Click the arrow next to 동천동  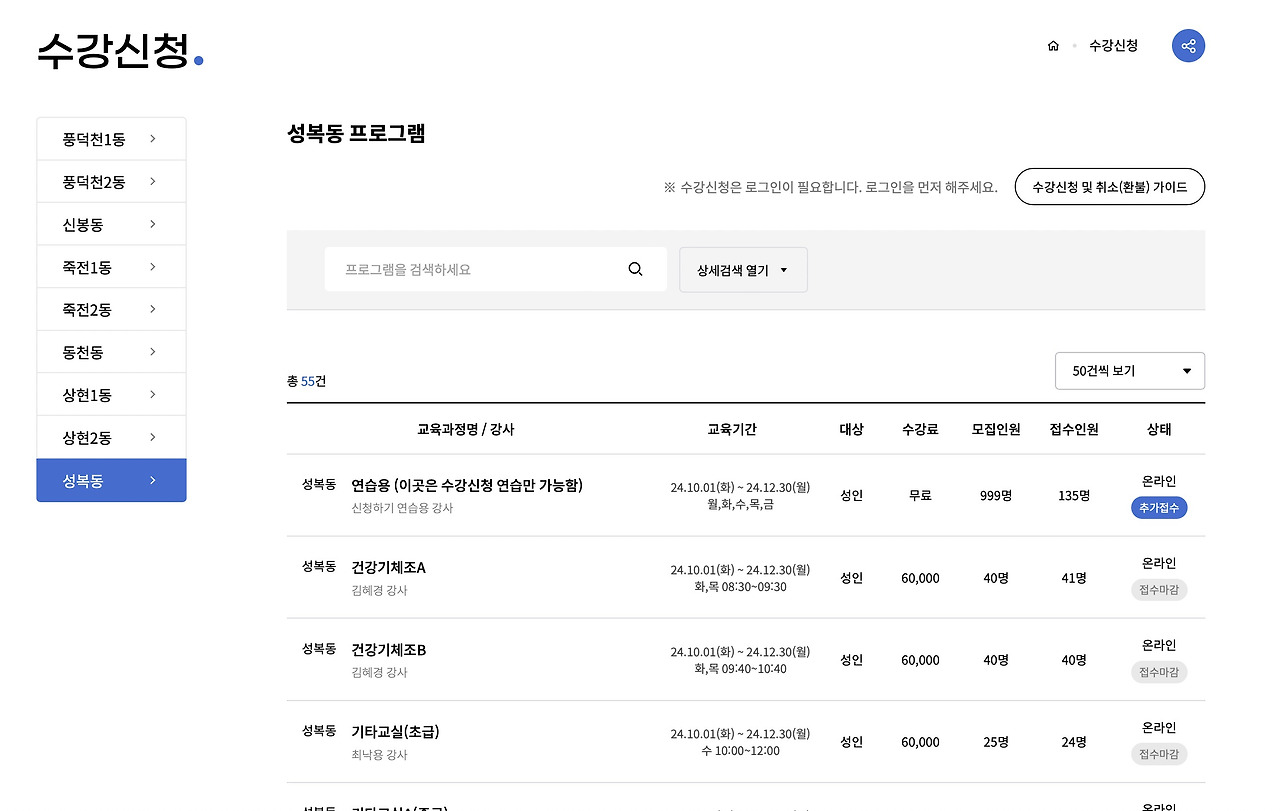pos(152,352)
